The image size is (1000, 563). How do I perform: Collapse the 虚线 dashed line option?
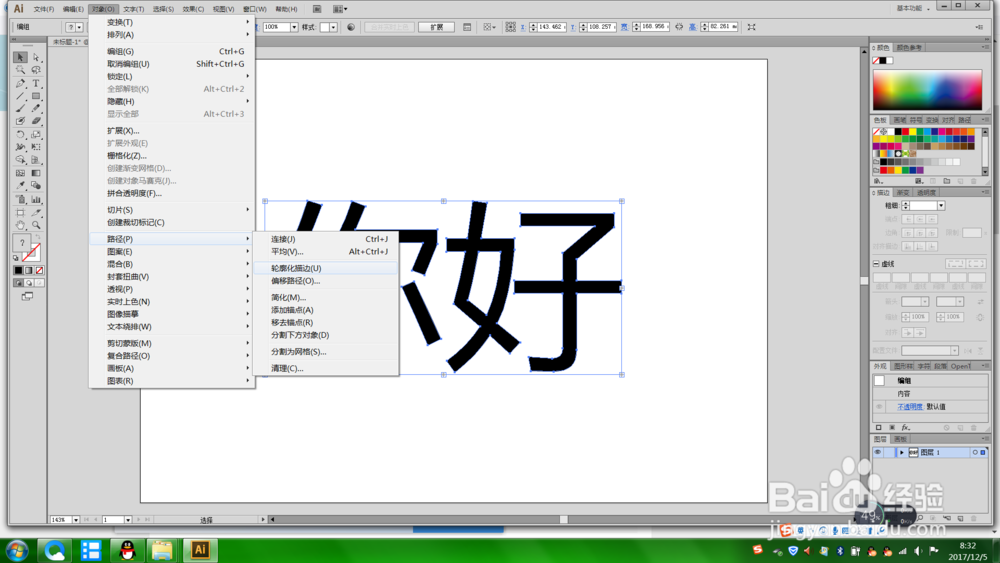[877, 264]
